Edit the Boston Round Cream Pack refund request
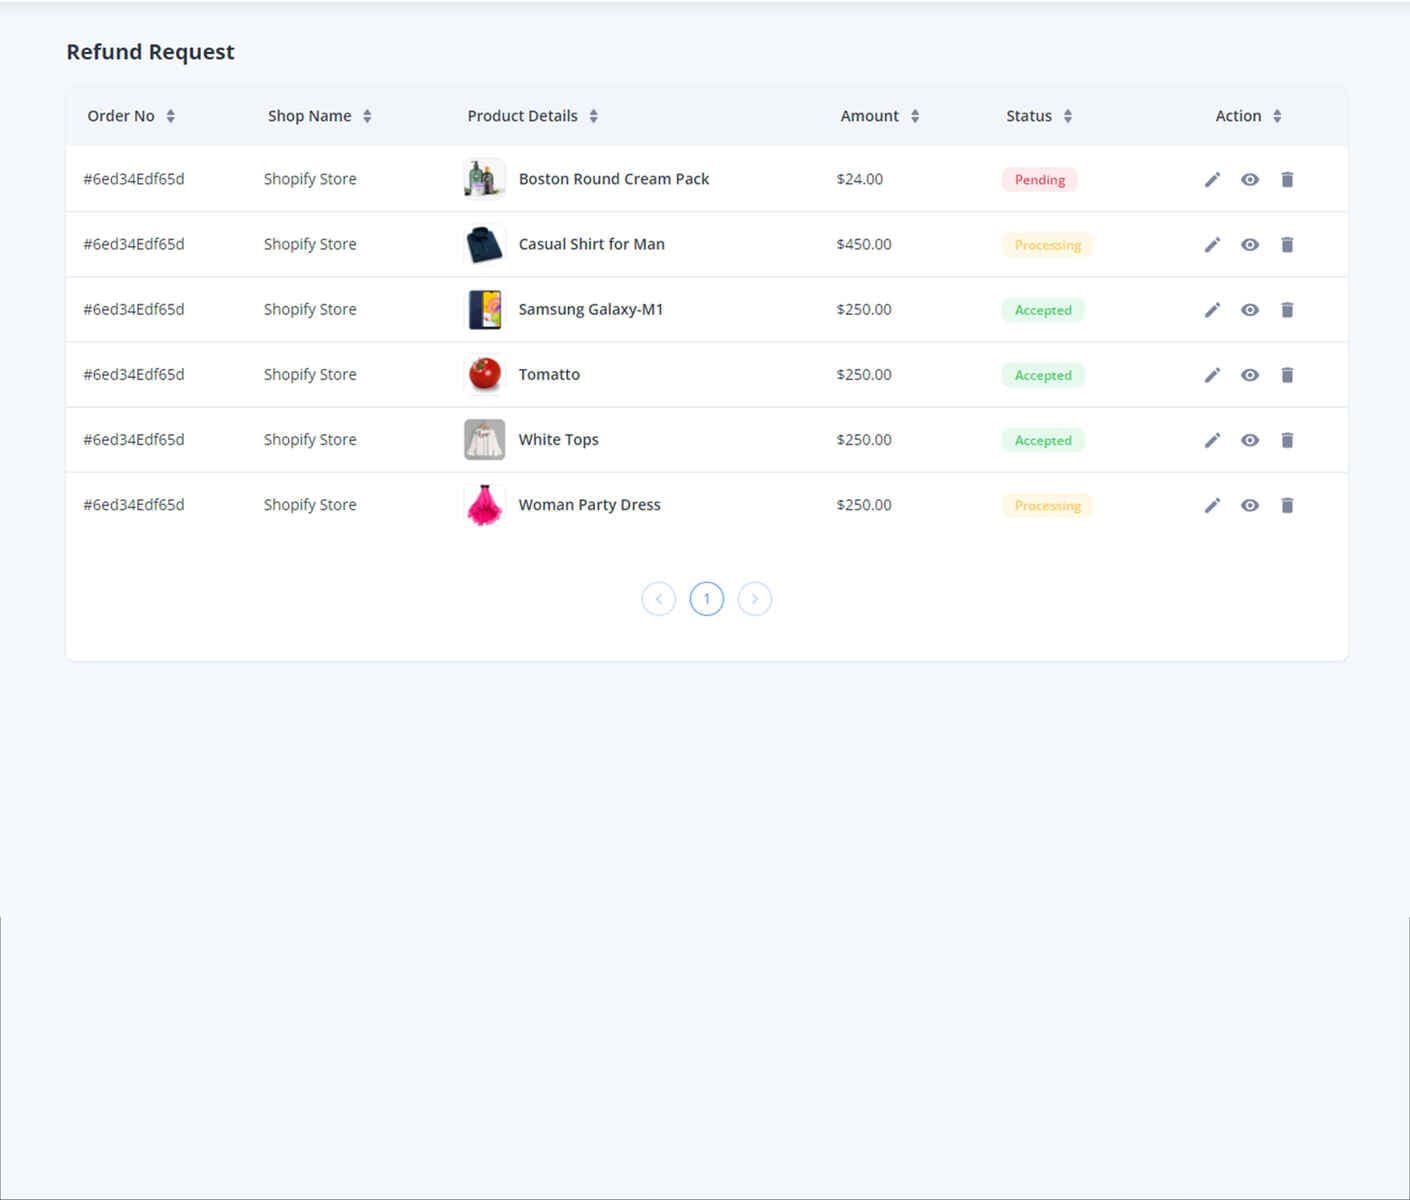Image resolution: width=1410 pixels, height=1200 pixels. [x=1212, y=179]
